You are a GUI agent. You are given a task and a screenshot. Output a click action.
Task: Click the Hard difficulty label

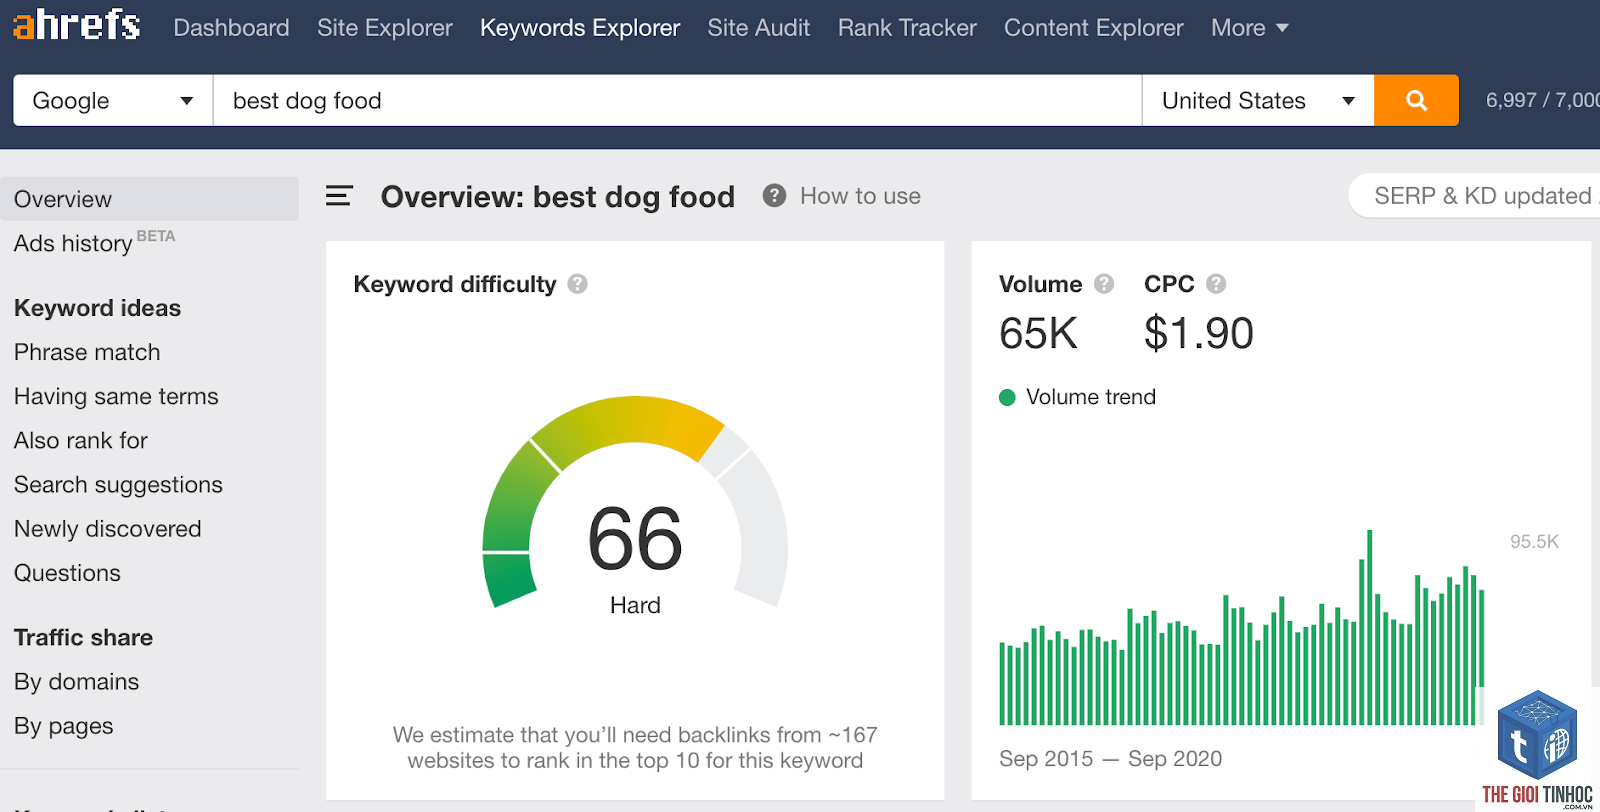[635, 605]
